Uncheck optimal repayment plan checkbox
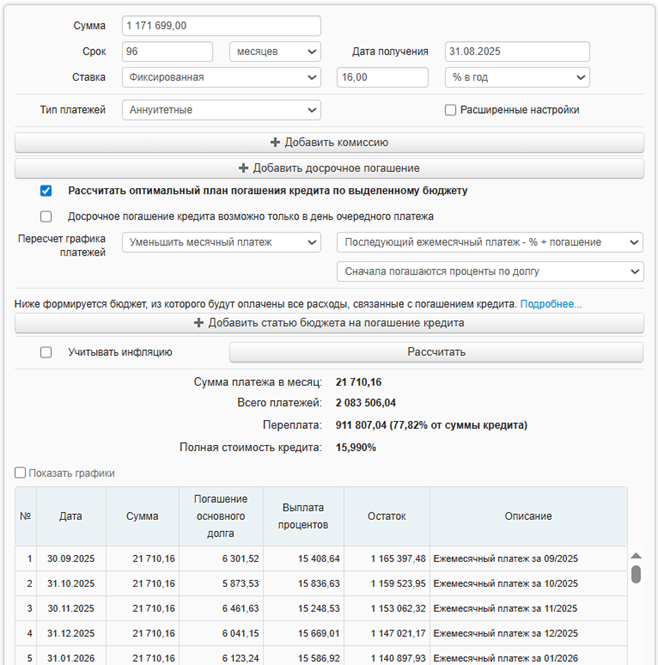 46,191
